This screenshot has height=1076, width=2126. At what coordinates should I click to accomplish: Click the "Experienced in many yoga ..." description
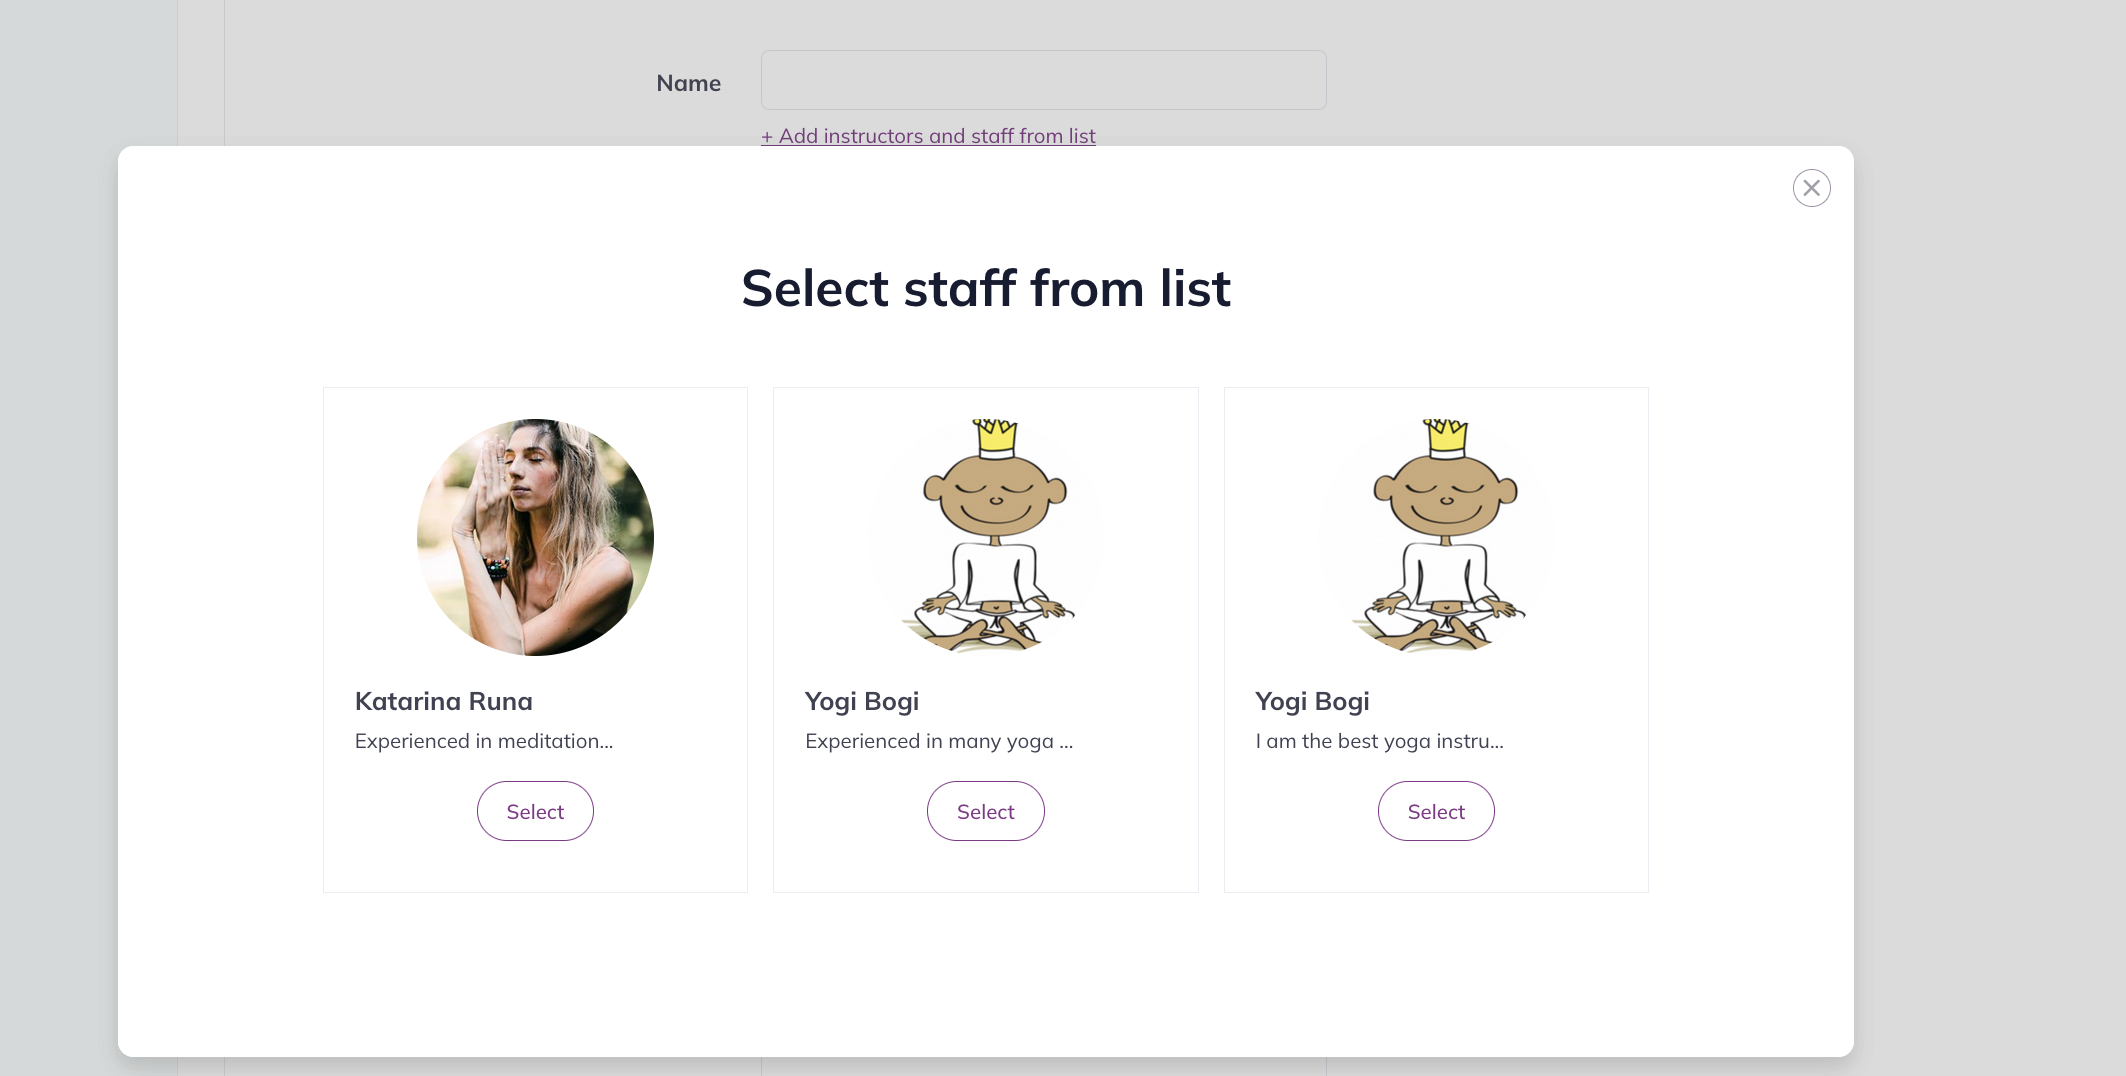939,741
